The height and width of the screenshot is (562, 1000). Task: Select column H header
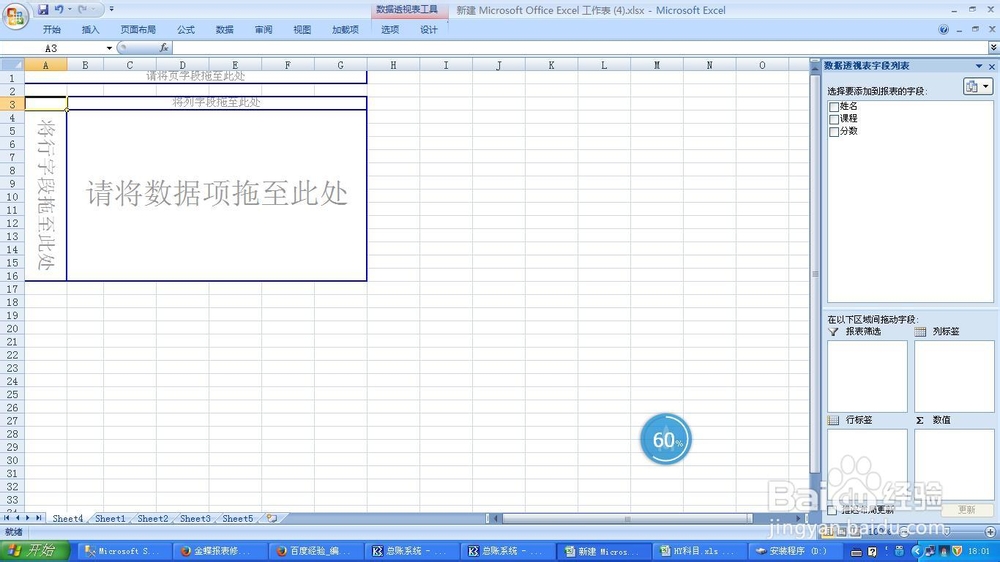pyautogui.click(x=393, y=65)
